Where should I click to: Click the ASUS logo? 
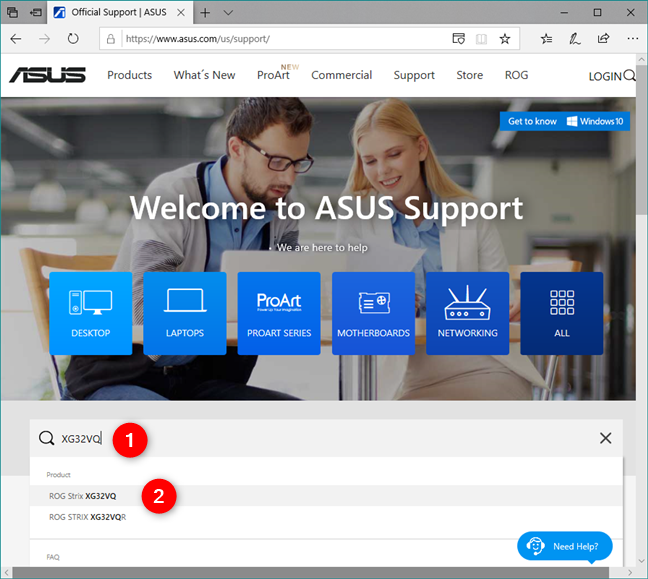tap(48, 75)
